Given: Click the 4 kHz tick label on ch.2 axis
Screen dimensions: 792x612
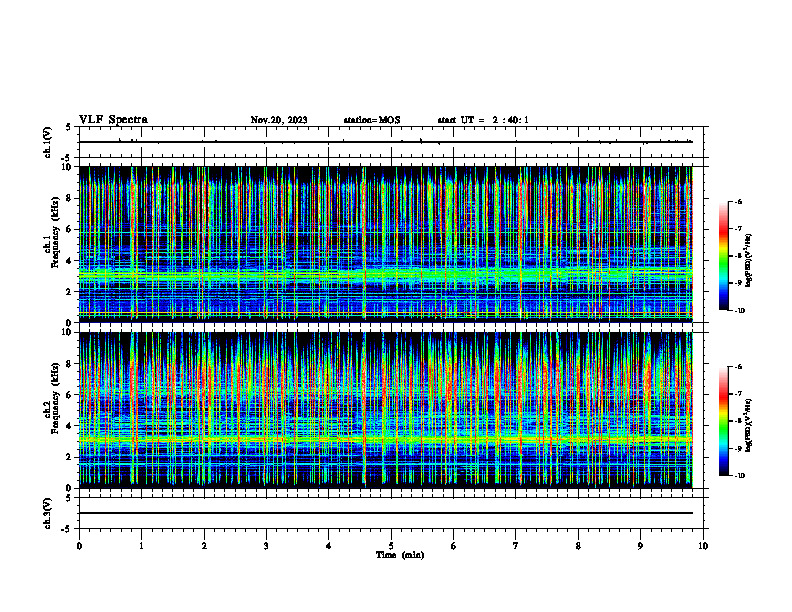Looking at the screenshot, I should pos(70,426).
